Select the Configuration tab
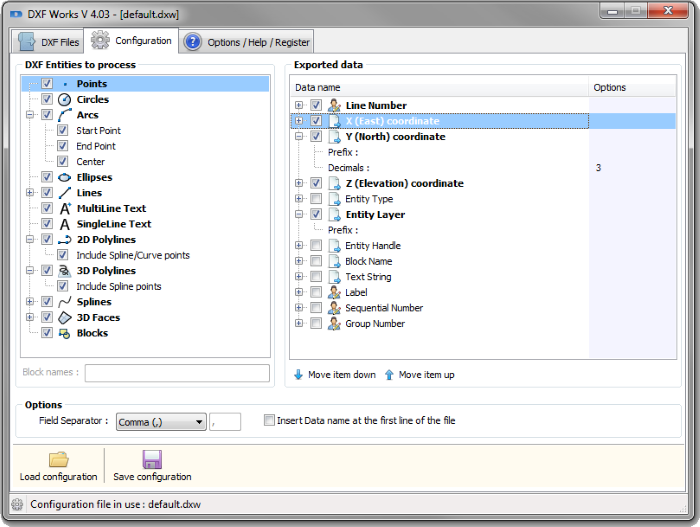The image size is (700, 527). [x=131, y=41]
